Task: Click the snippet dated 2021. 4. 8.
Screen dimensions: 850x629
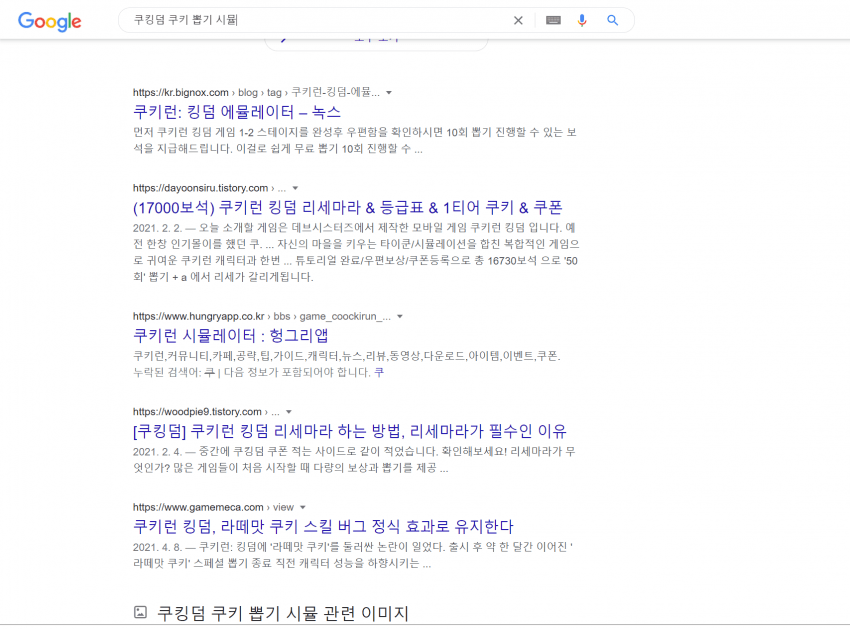Action: pyautogui.click(x=353, y=555)
